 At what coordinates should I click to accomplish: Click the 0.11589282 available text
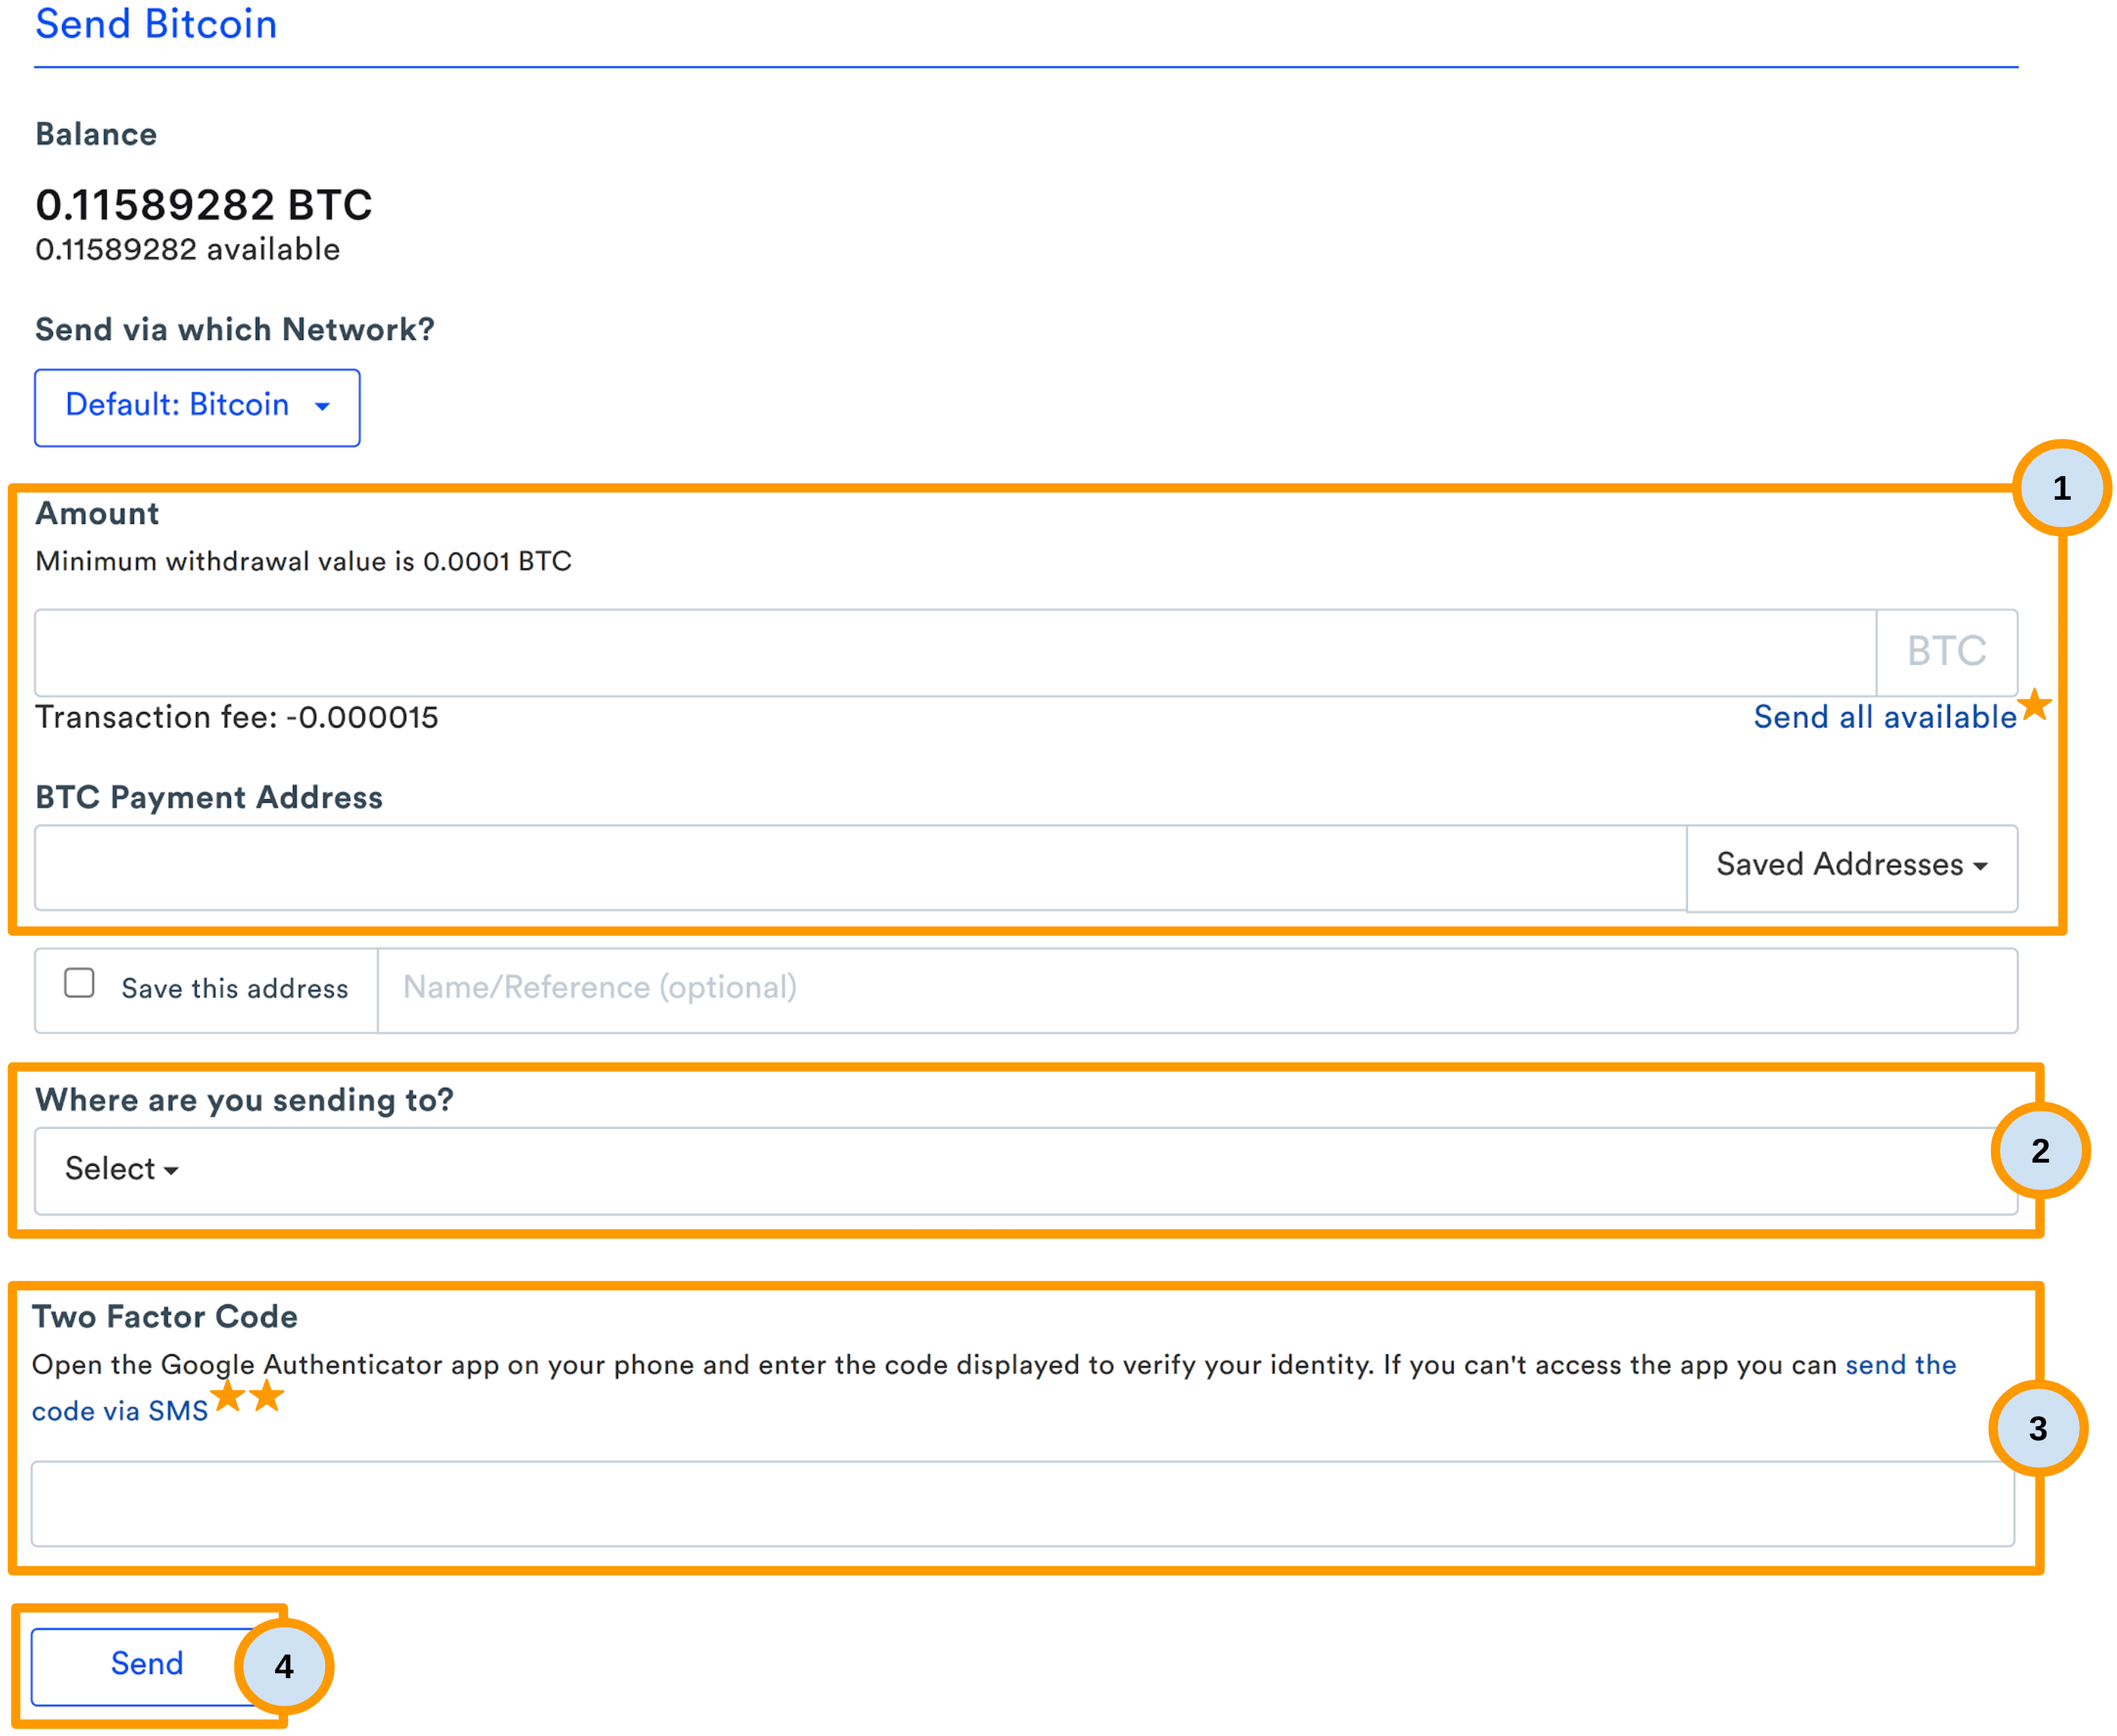(188, 249)
